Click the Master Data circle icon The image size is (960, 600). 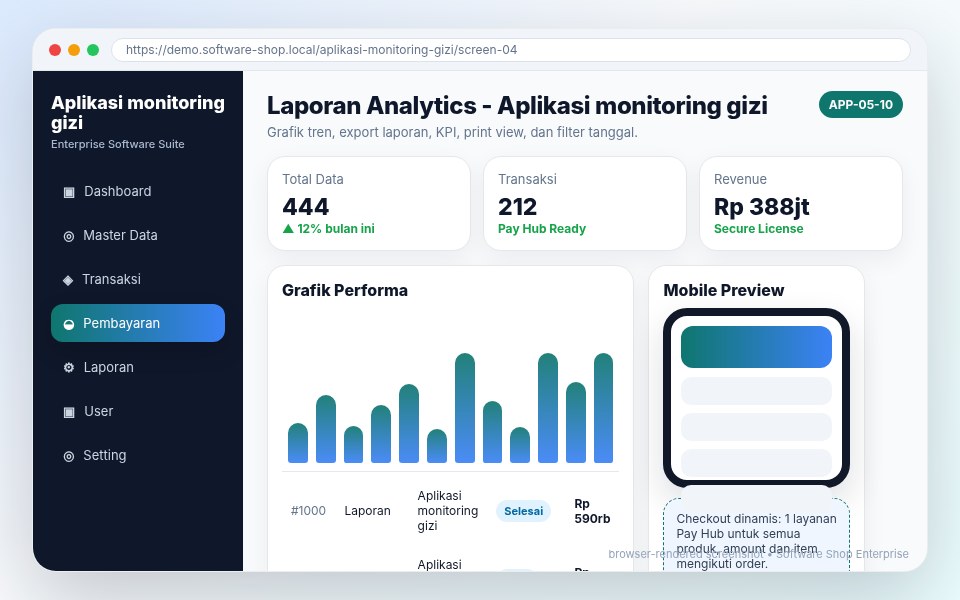[69, 236]
